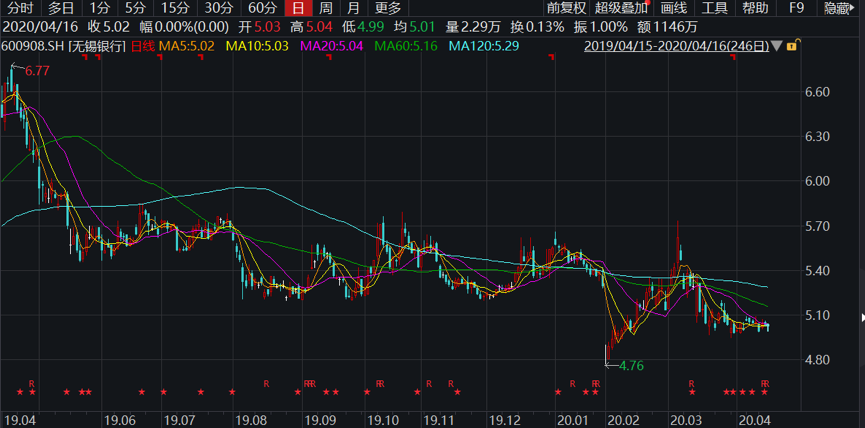
Task: Click the lock icon beside the date range
Action: [x=792, y=46]
